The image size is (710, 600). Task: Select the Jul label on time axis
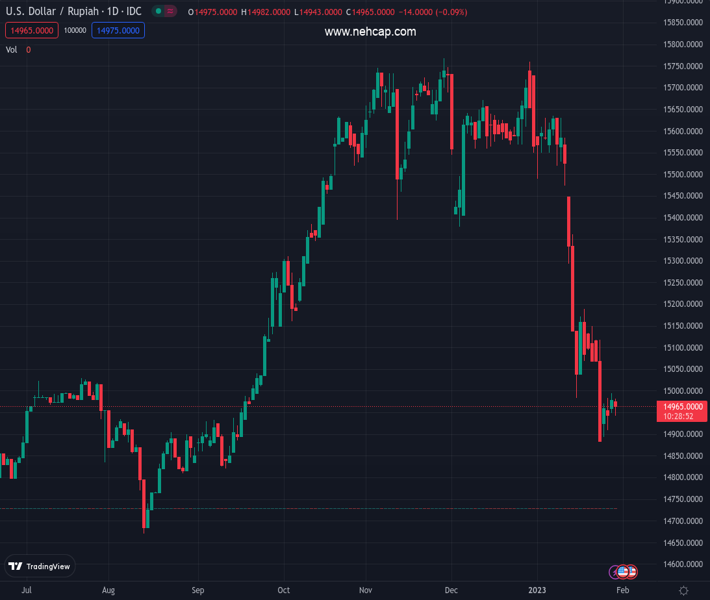pyautogui.click(x=27, y=590)
